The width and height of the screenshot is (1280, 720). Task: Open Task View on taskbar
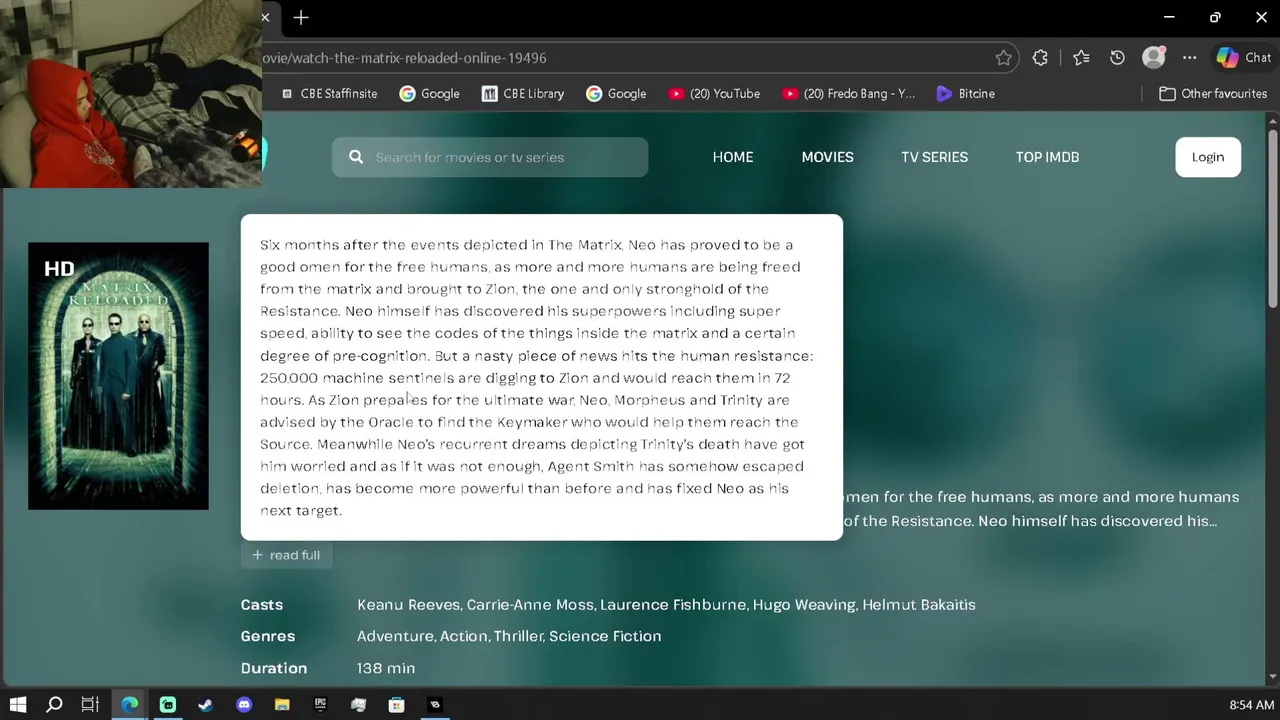(90, 705)
